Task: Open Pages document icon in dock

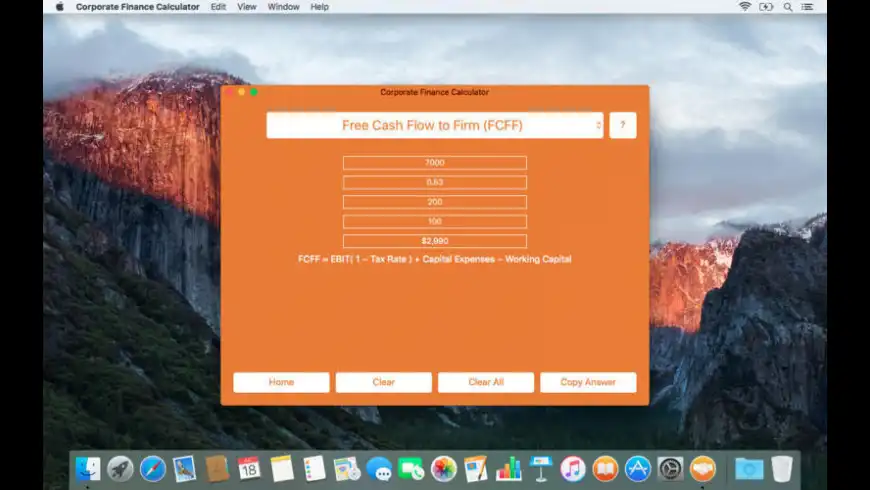Action: click(x=476, y=469)
